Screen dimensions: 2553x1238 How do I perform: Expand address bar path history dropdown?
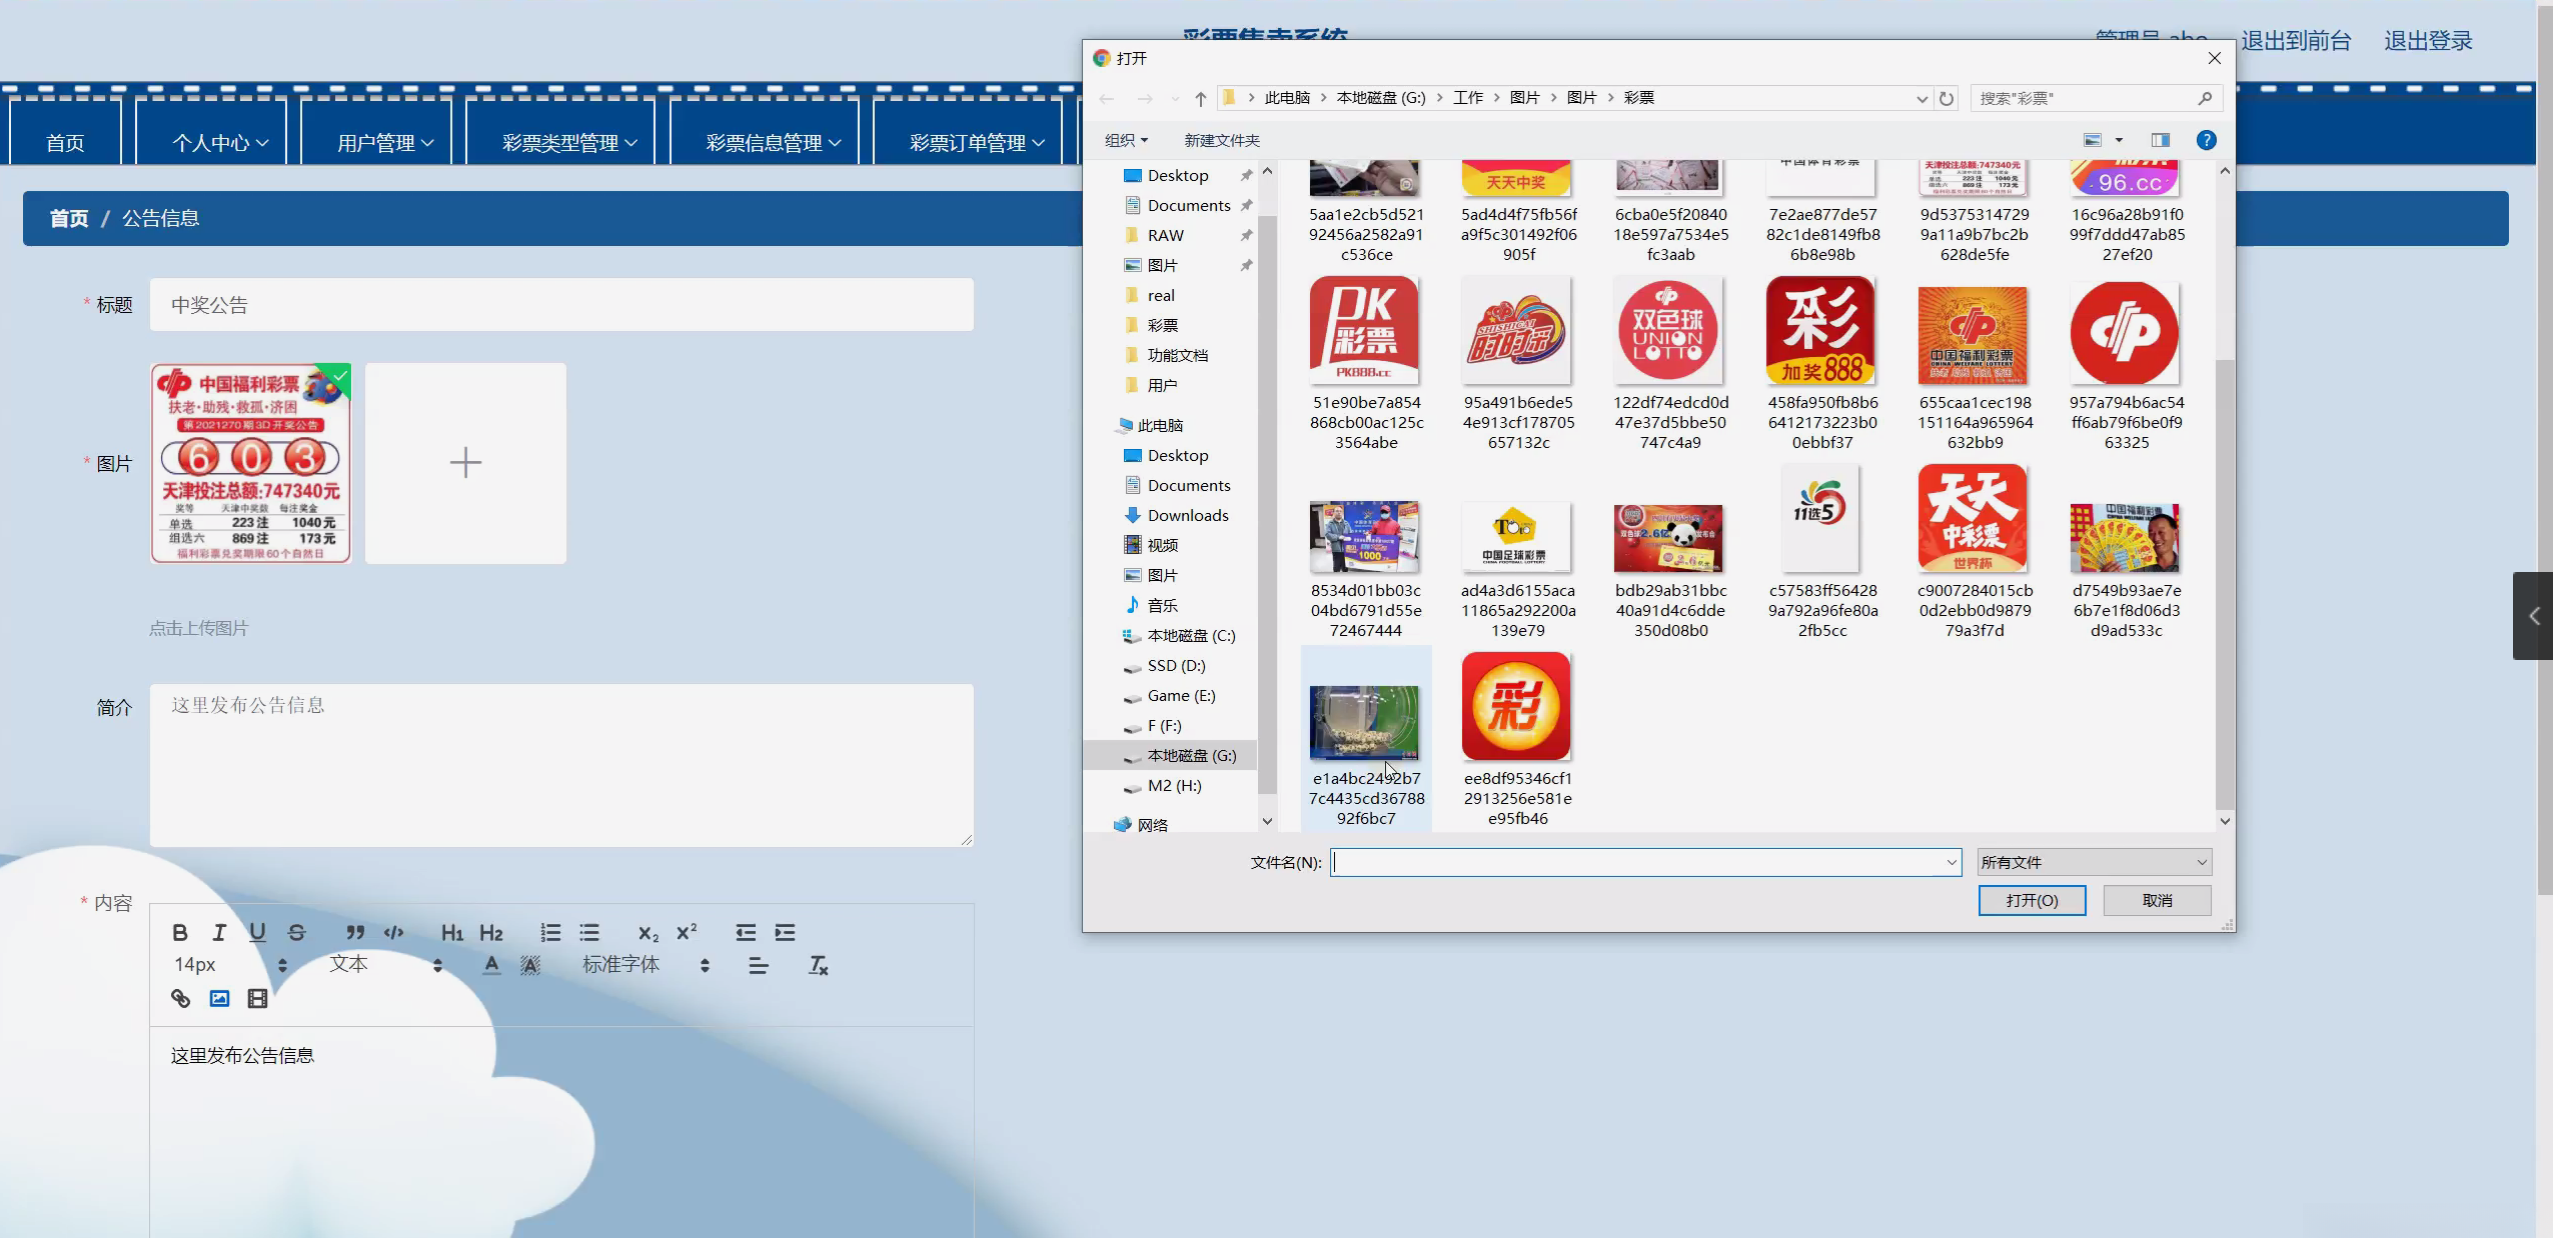click(x=1921, y=98)
